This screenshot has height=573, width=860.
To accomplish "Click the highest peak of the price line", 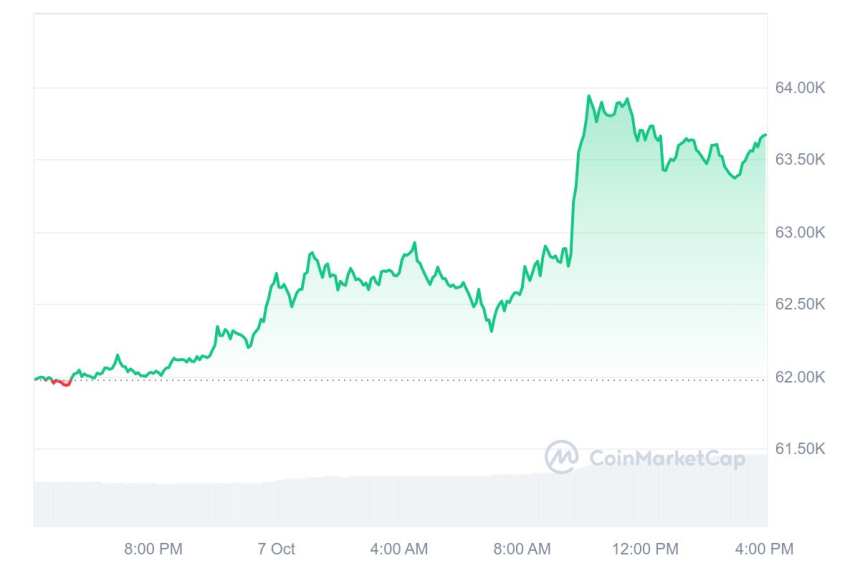I will (588, 97).
